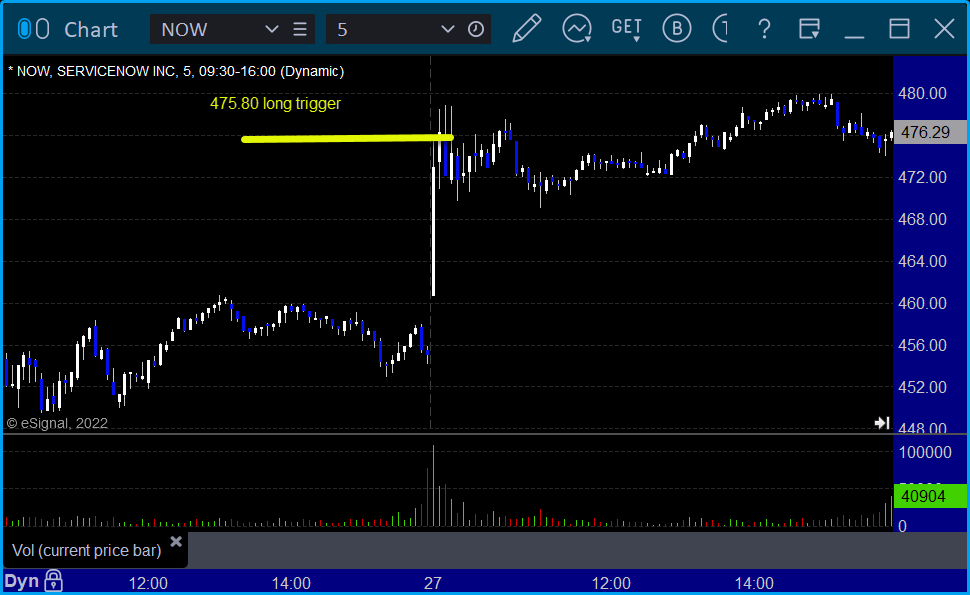
Task: Toggle the Dyn lock icon
Action: click(54, 581)
